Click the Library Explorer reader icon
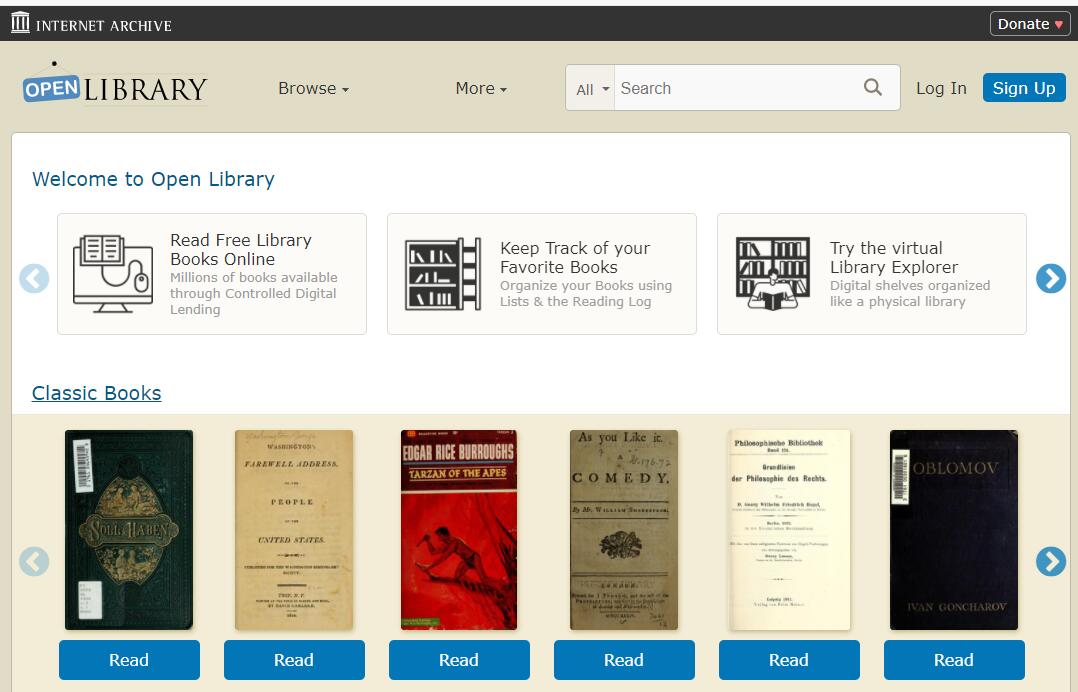The height and width of the screenshot is (692, 1078). 772,274
